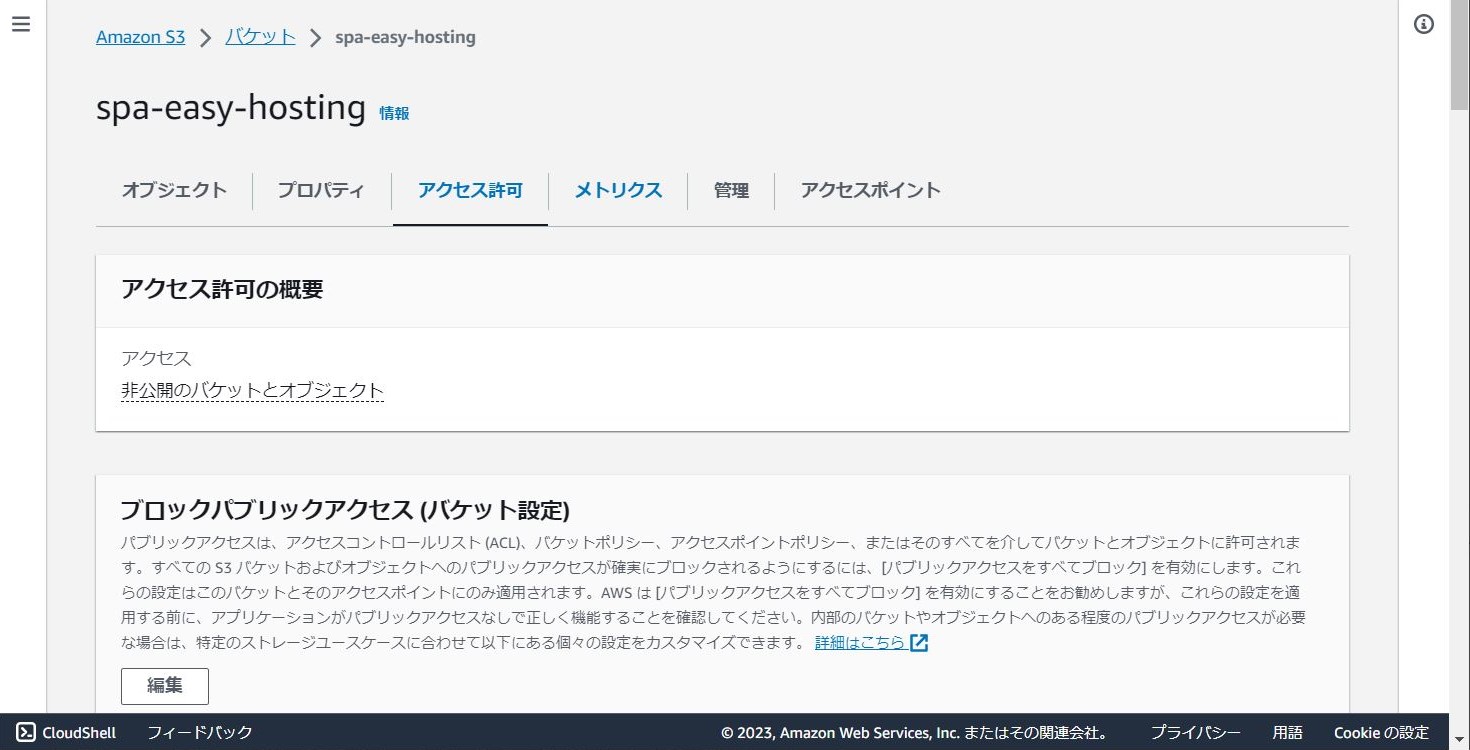Click spa-easy-hosting breadcrumb text
This screenshot has height=750, width=1470.
405,37
